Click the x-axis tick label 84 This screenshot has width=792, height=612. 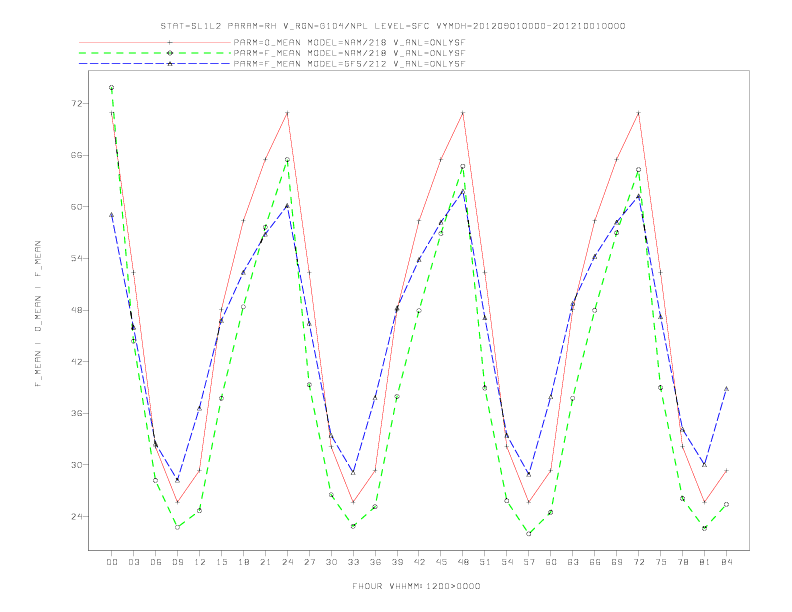coord(726,562)
